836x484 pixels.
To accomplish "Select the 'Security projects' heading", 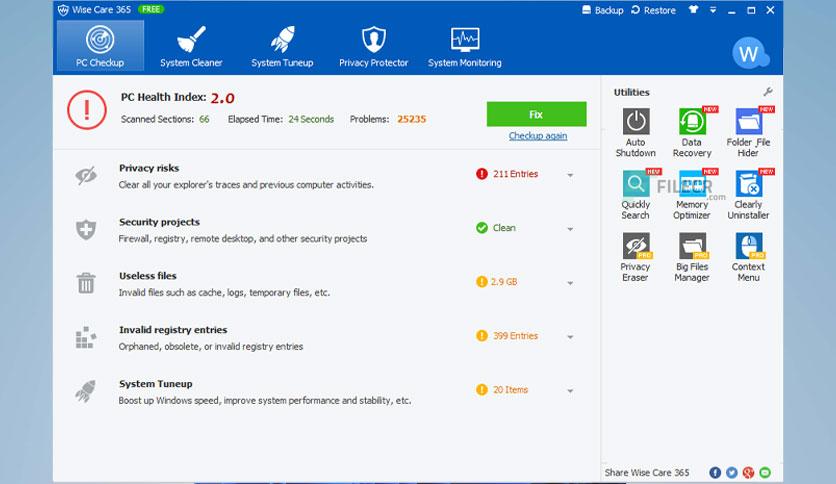I will click(159, 222).
